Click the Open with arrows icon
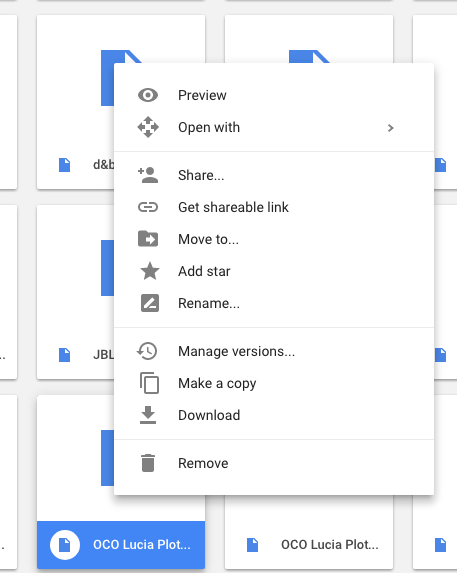Screen dimensions: 457x573 tap(148, 127)
